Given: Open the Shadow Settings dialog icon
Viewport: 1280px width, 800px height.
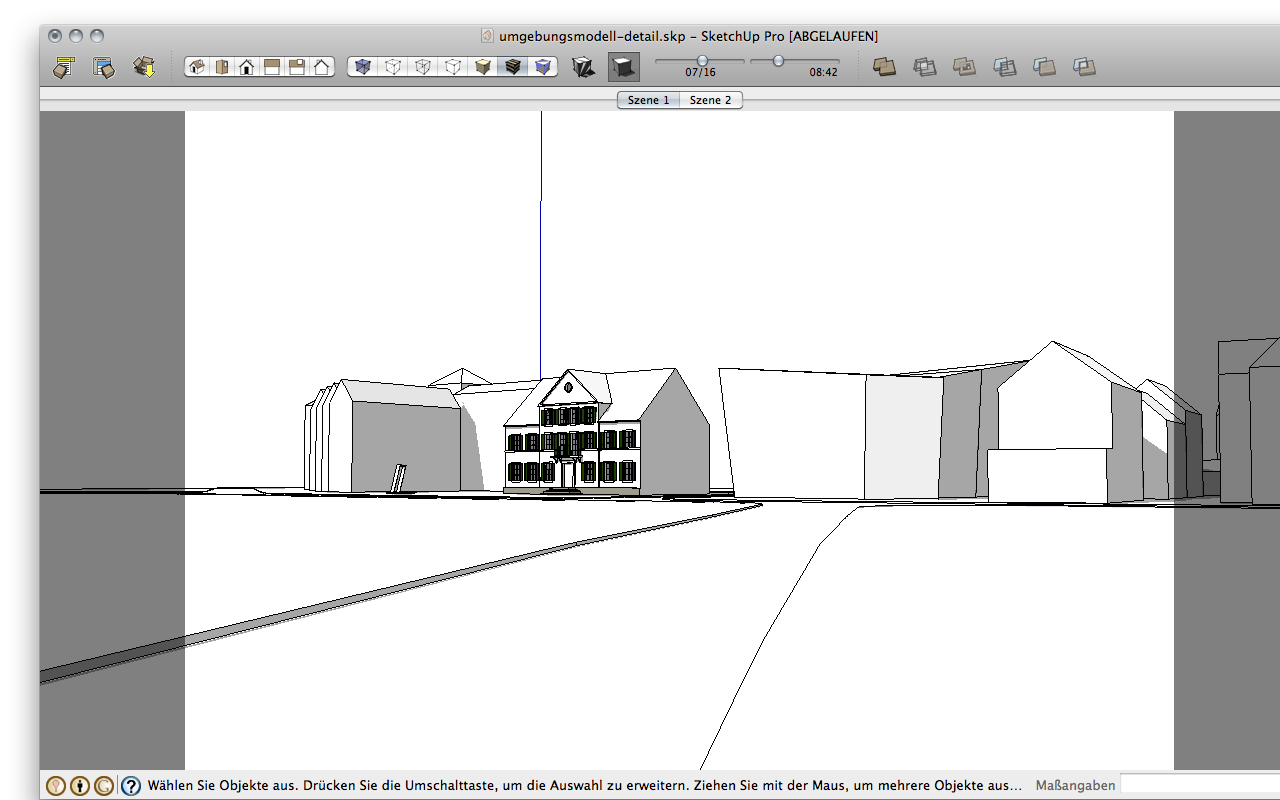Looking at the screenshot, I should point(583,67).
